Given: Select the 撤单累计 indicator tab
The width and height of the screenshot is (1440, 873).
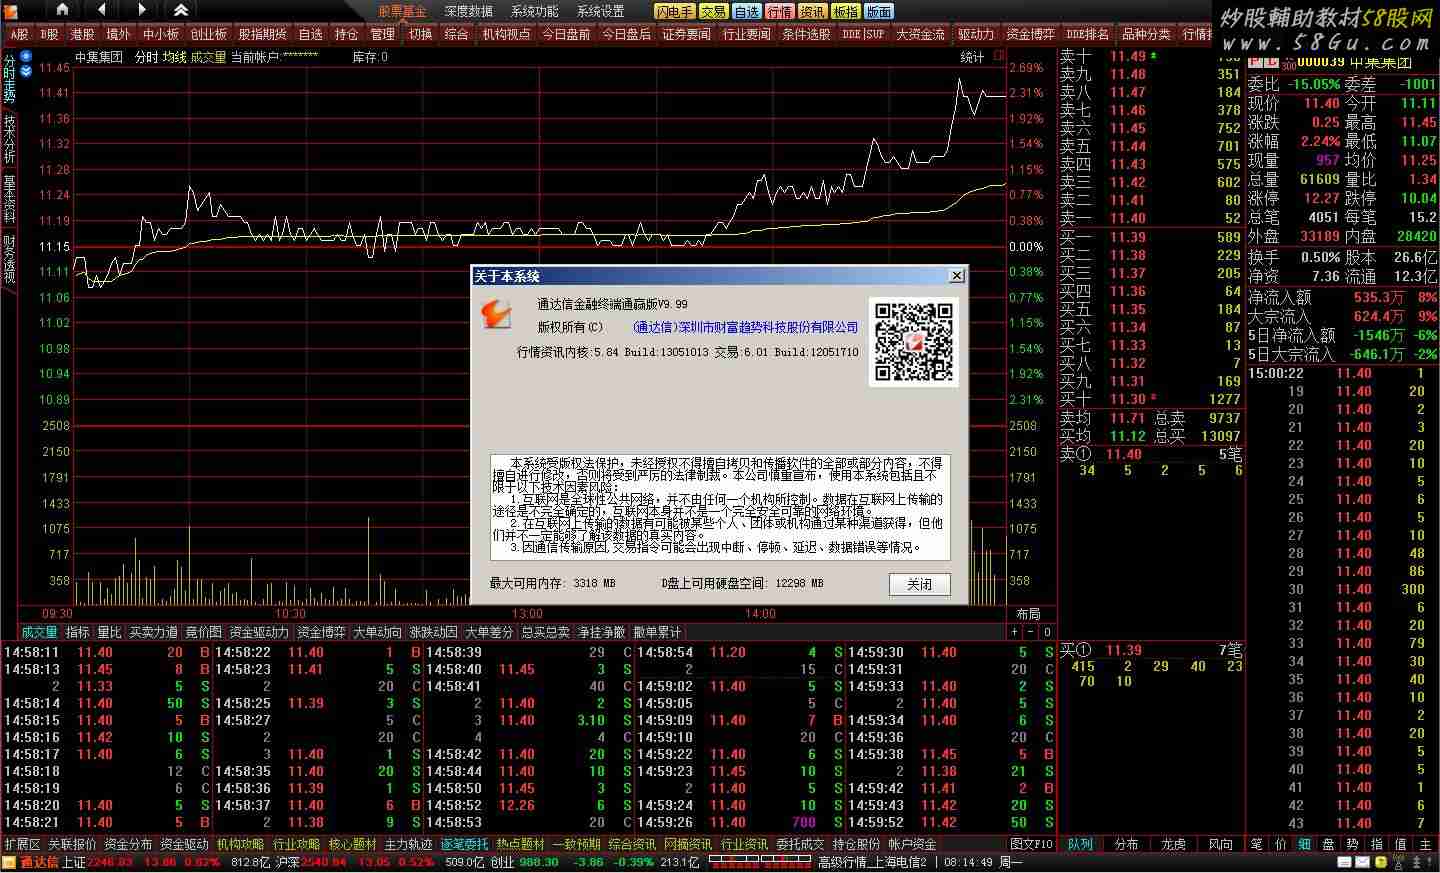Looking at the screenshot, I should pyautogui.click(x=657, y=632).
